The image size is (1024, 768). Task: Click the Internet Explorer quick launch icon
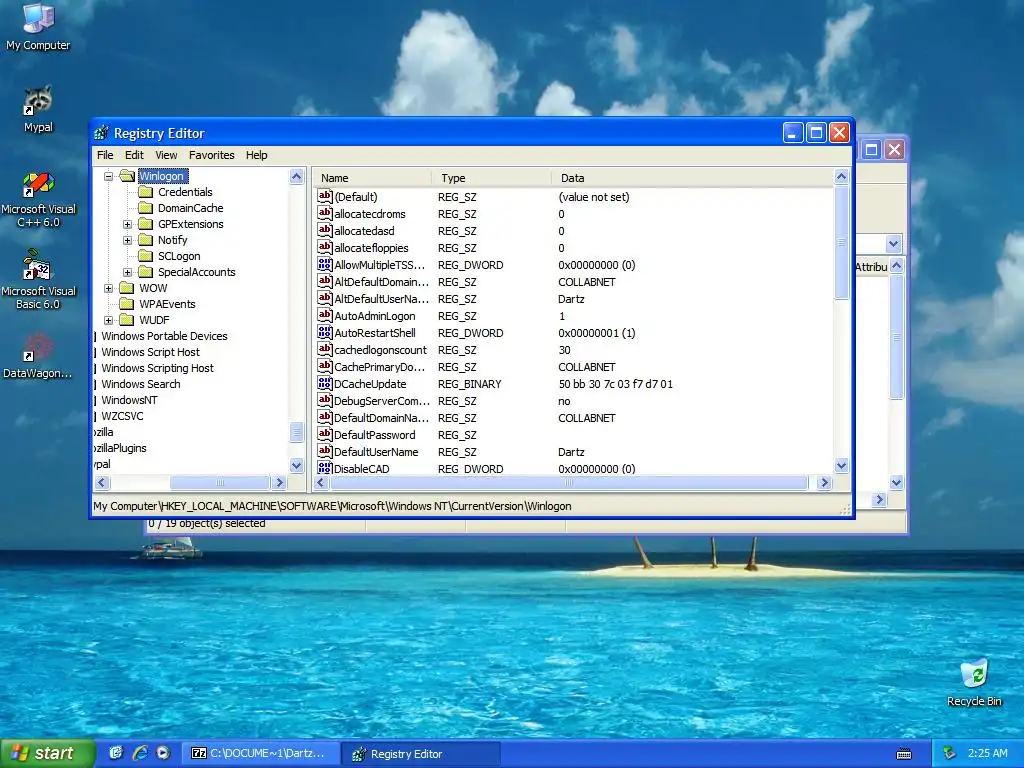coord(140,753)
